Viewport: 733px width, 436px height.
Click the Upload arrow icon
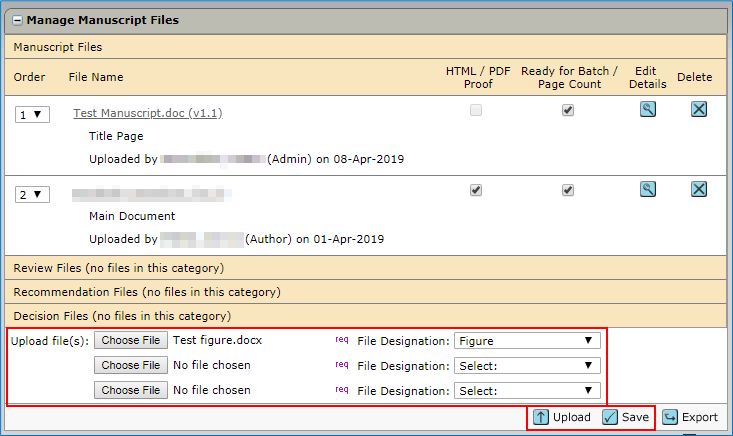click(x=541, y=417)
